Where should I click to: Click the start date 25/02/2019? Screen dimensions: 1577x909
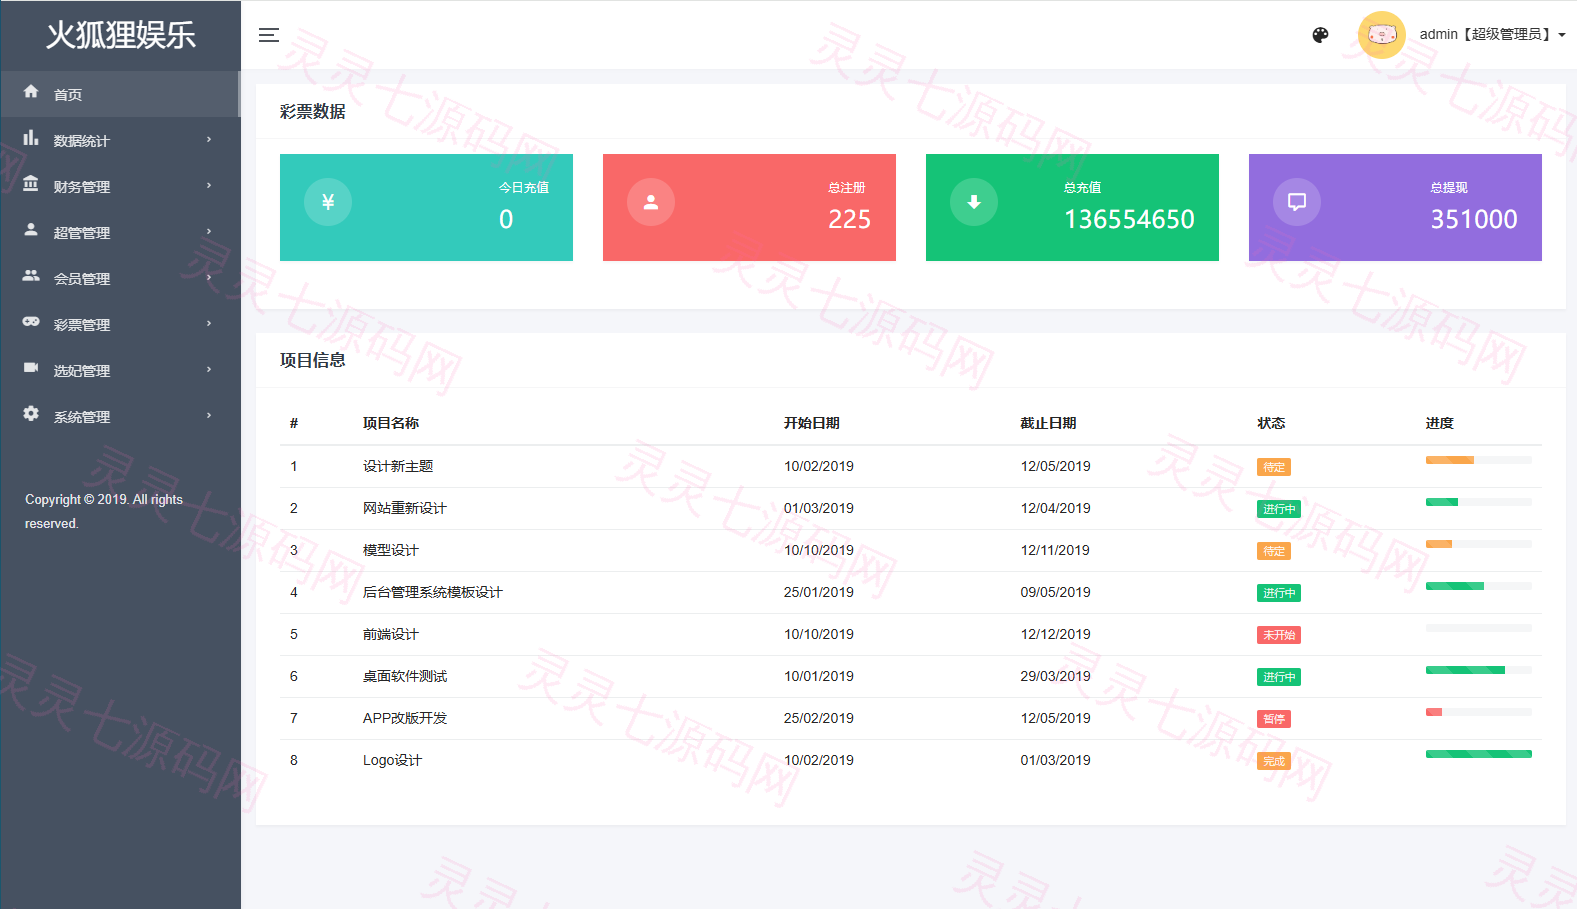click(x=819, y=718)
